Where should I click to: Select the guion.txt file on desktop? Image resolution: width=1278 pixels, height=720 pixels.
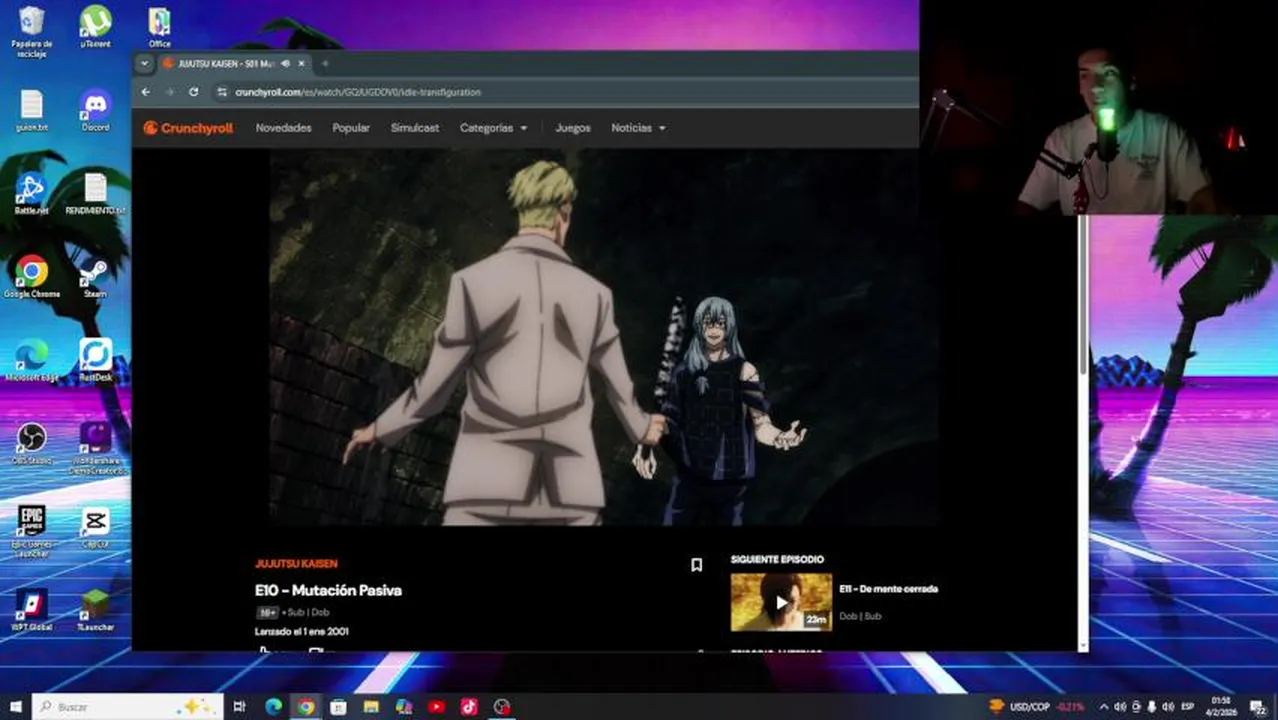click(32, 111)
